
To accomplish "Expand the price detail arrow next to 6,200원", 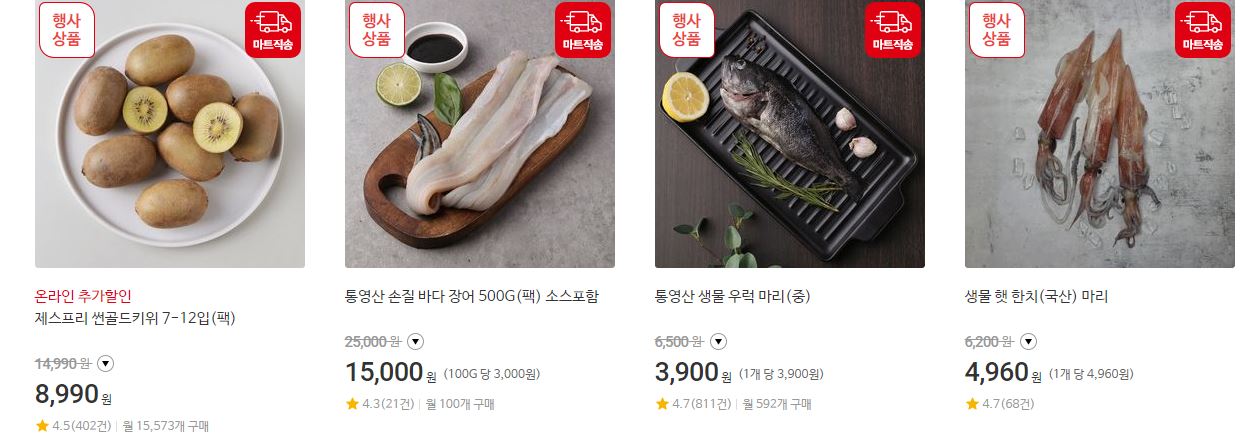I will (1029, 341).
